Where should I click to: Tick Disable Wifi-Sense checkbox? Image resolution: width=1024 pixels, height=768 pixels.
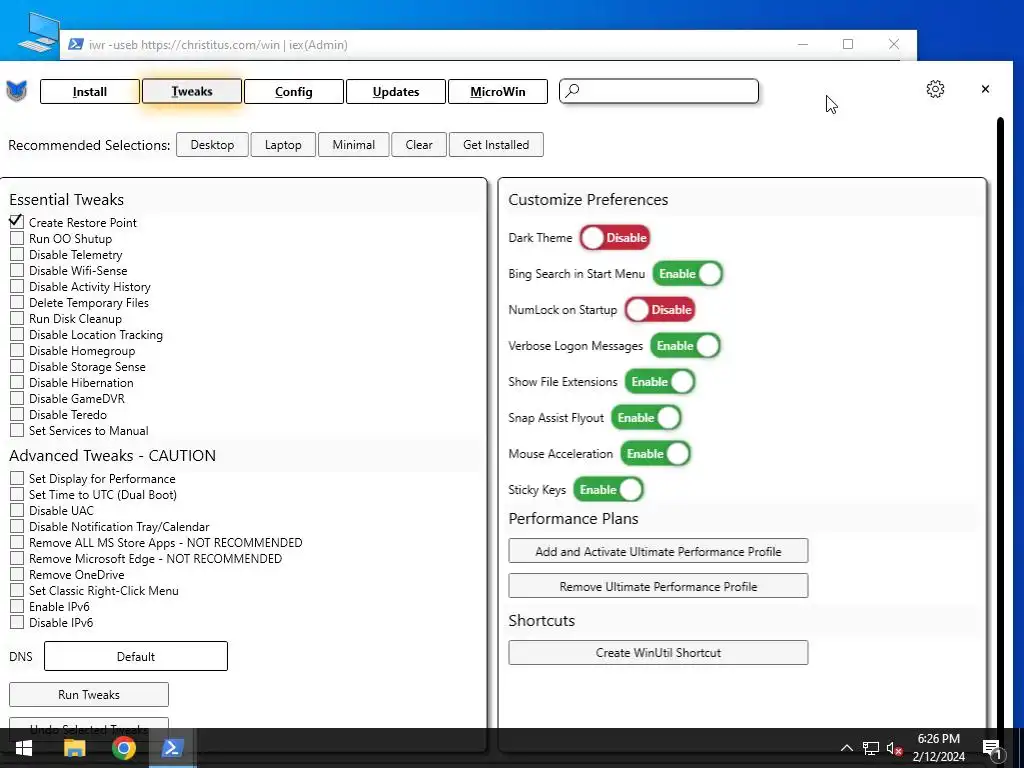(x=17, y=270)
